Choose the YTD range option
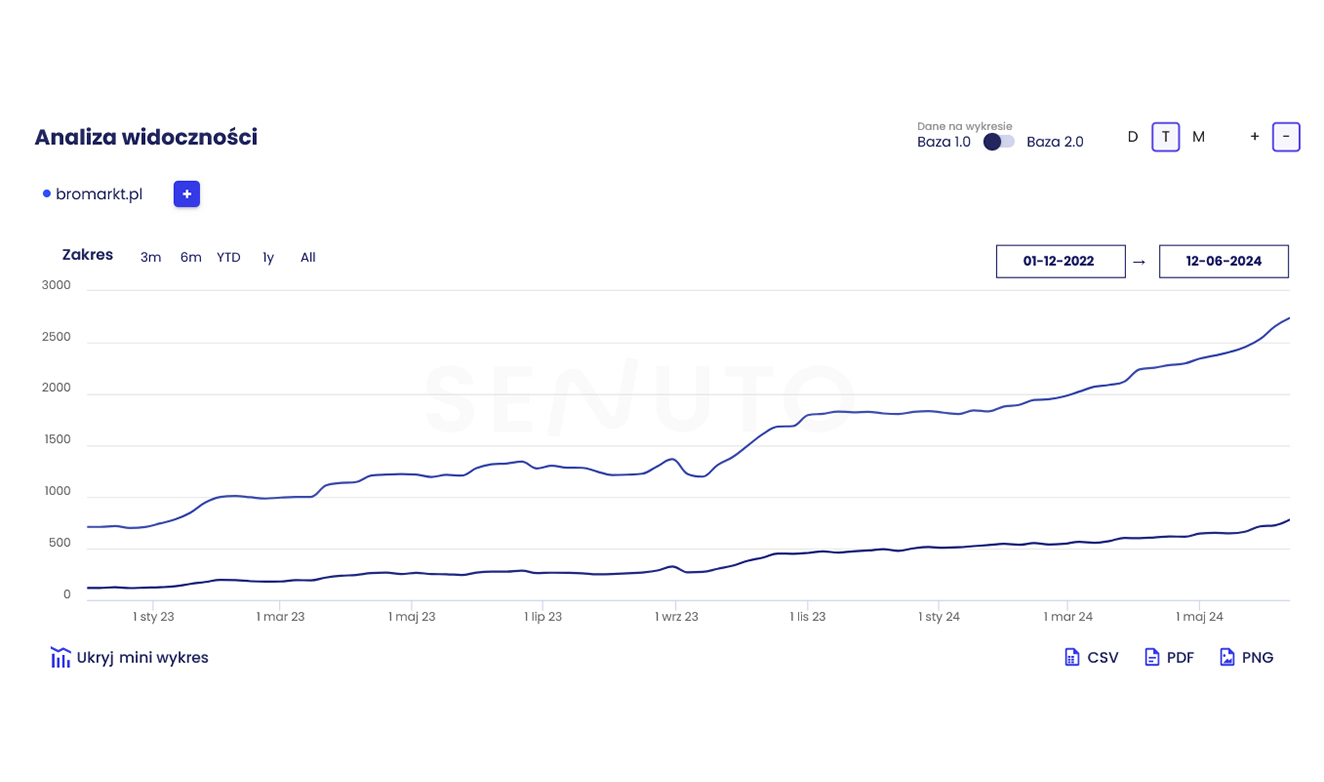 [x=228, y=258]
